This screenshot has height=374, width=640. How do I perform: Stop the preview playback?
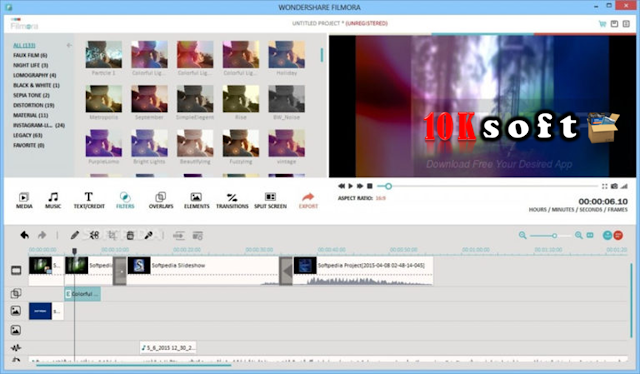click(369, 186)
